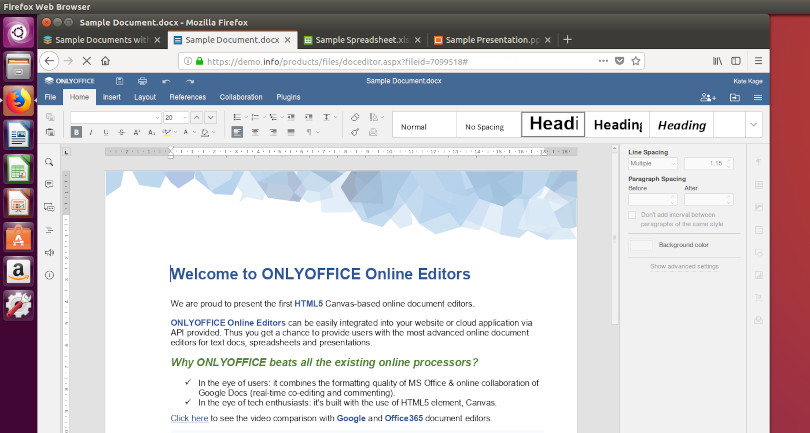Switch to the References tab
This screenshot has height=433, width=810.
point(188,97)
